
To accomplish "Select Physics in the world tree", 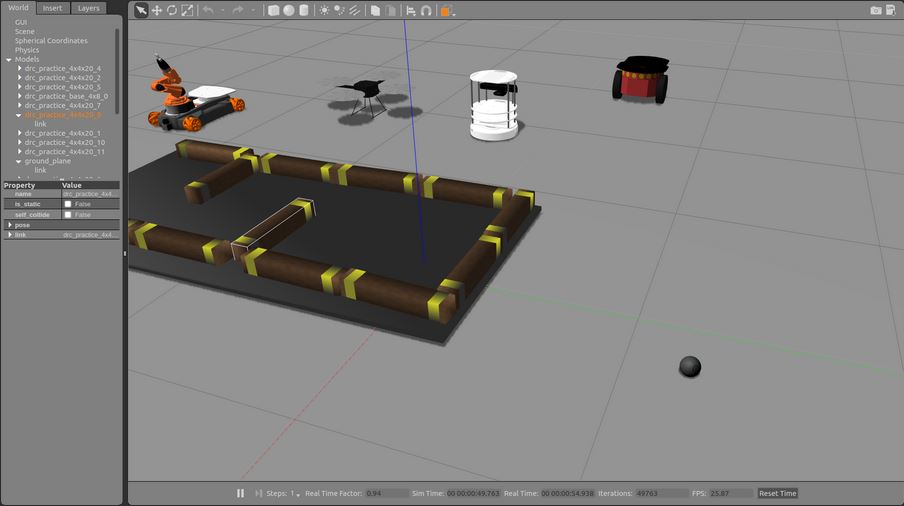I will tap(27, 50).
